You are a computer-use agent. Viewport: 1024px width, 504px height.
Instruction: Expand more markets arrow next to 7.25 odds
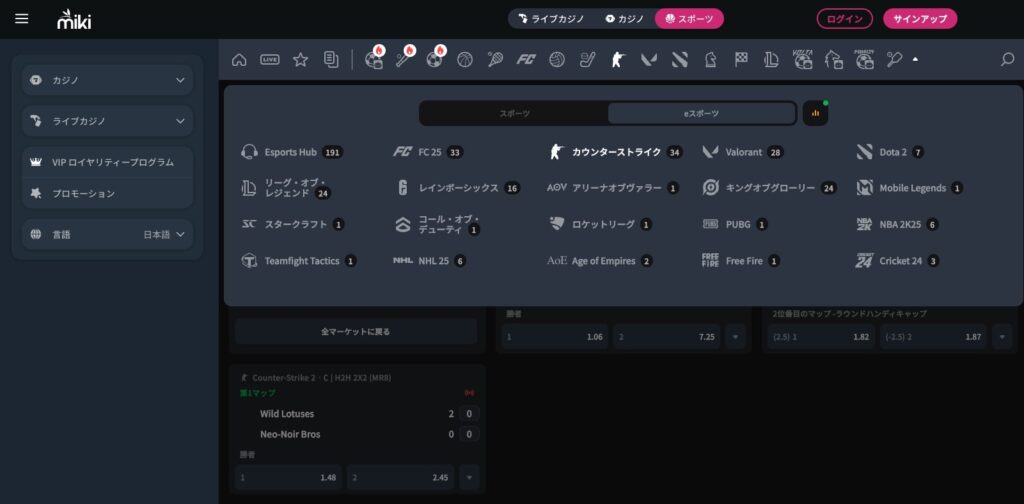point(735,337)
